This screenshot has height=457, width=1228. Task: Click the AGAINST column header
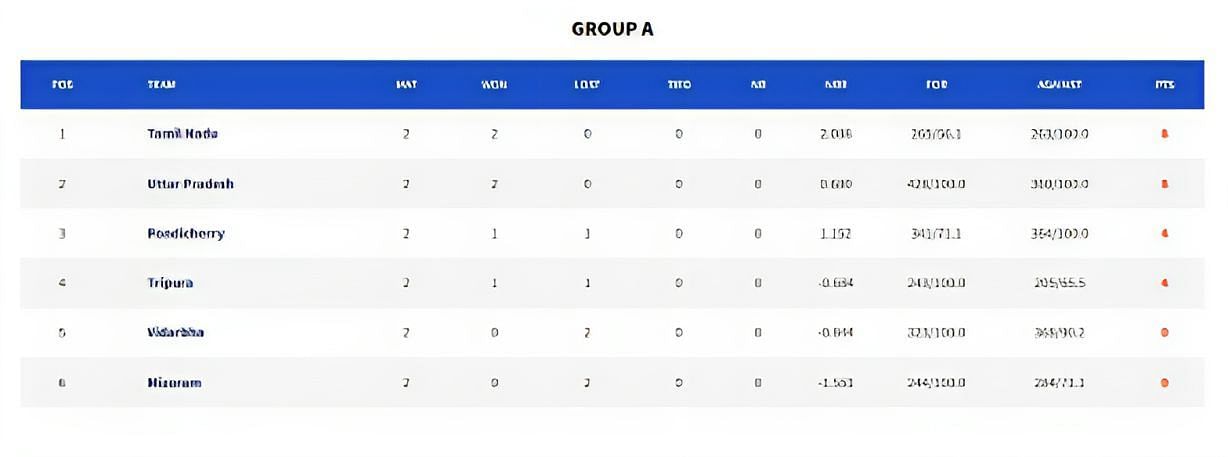point(1060,85)
